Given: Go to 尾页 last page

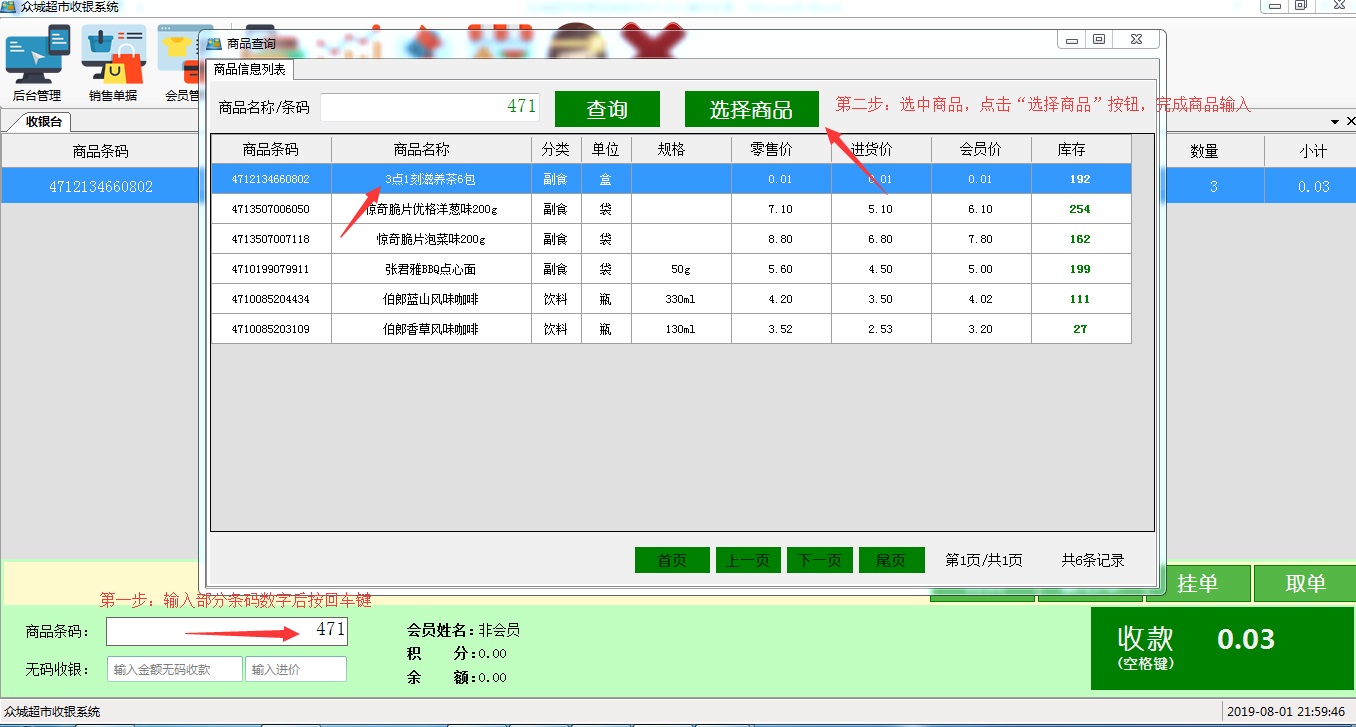Looking at the screenshot, I should point(891,560).
